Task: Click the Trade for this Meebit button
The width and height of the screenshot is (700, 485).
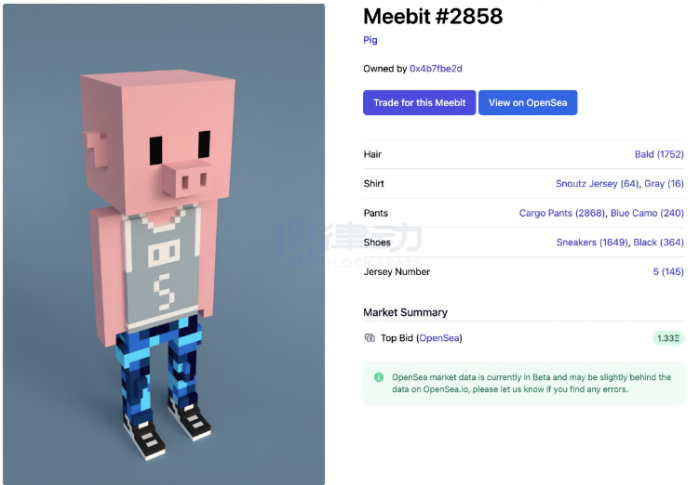Action: 419,103
